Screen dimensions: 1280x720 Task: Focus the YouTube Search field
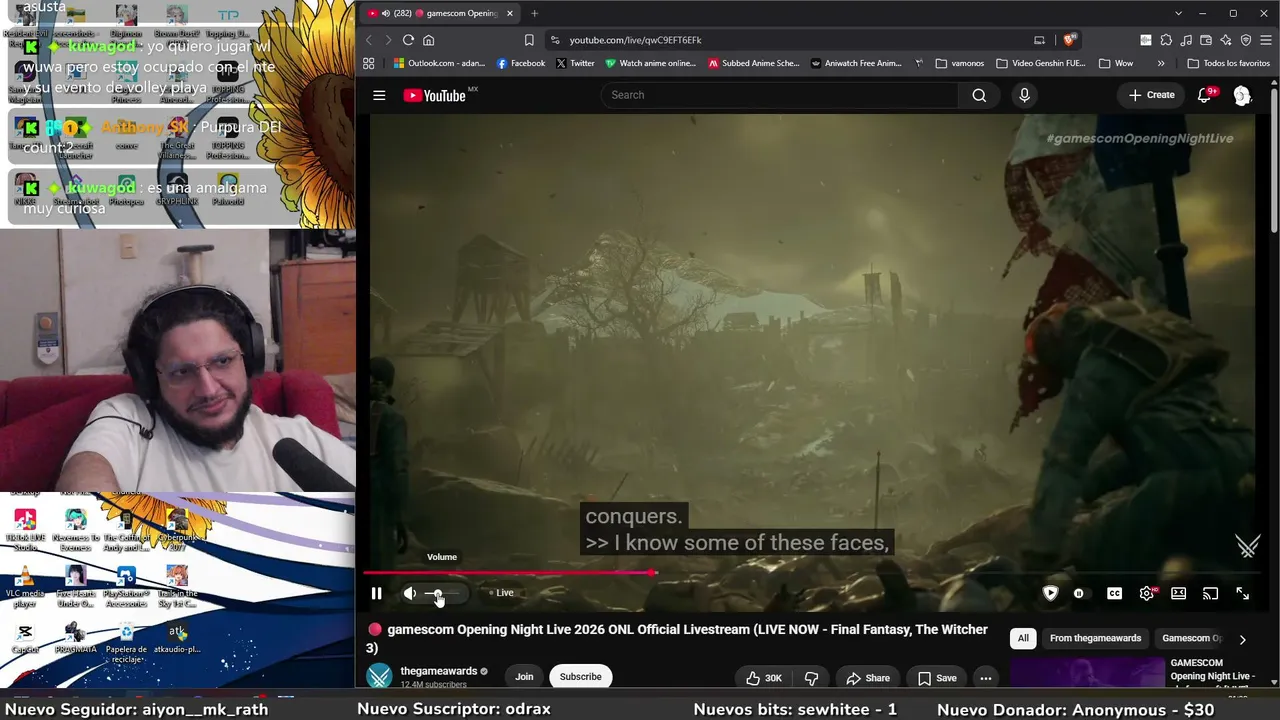click(x=778, y=95)
